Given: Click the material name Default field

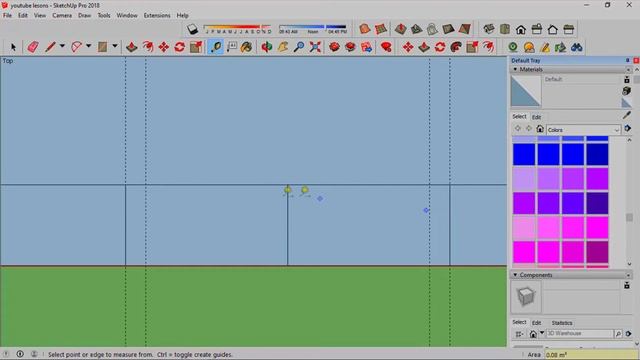Looking at the screenshot, I should 582,80.
